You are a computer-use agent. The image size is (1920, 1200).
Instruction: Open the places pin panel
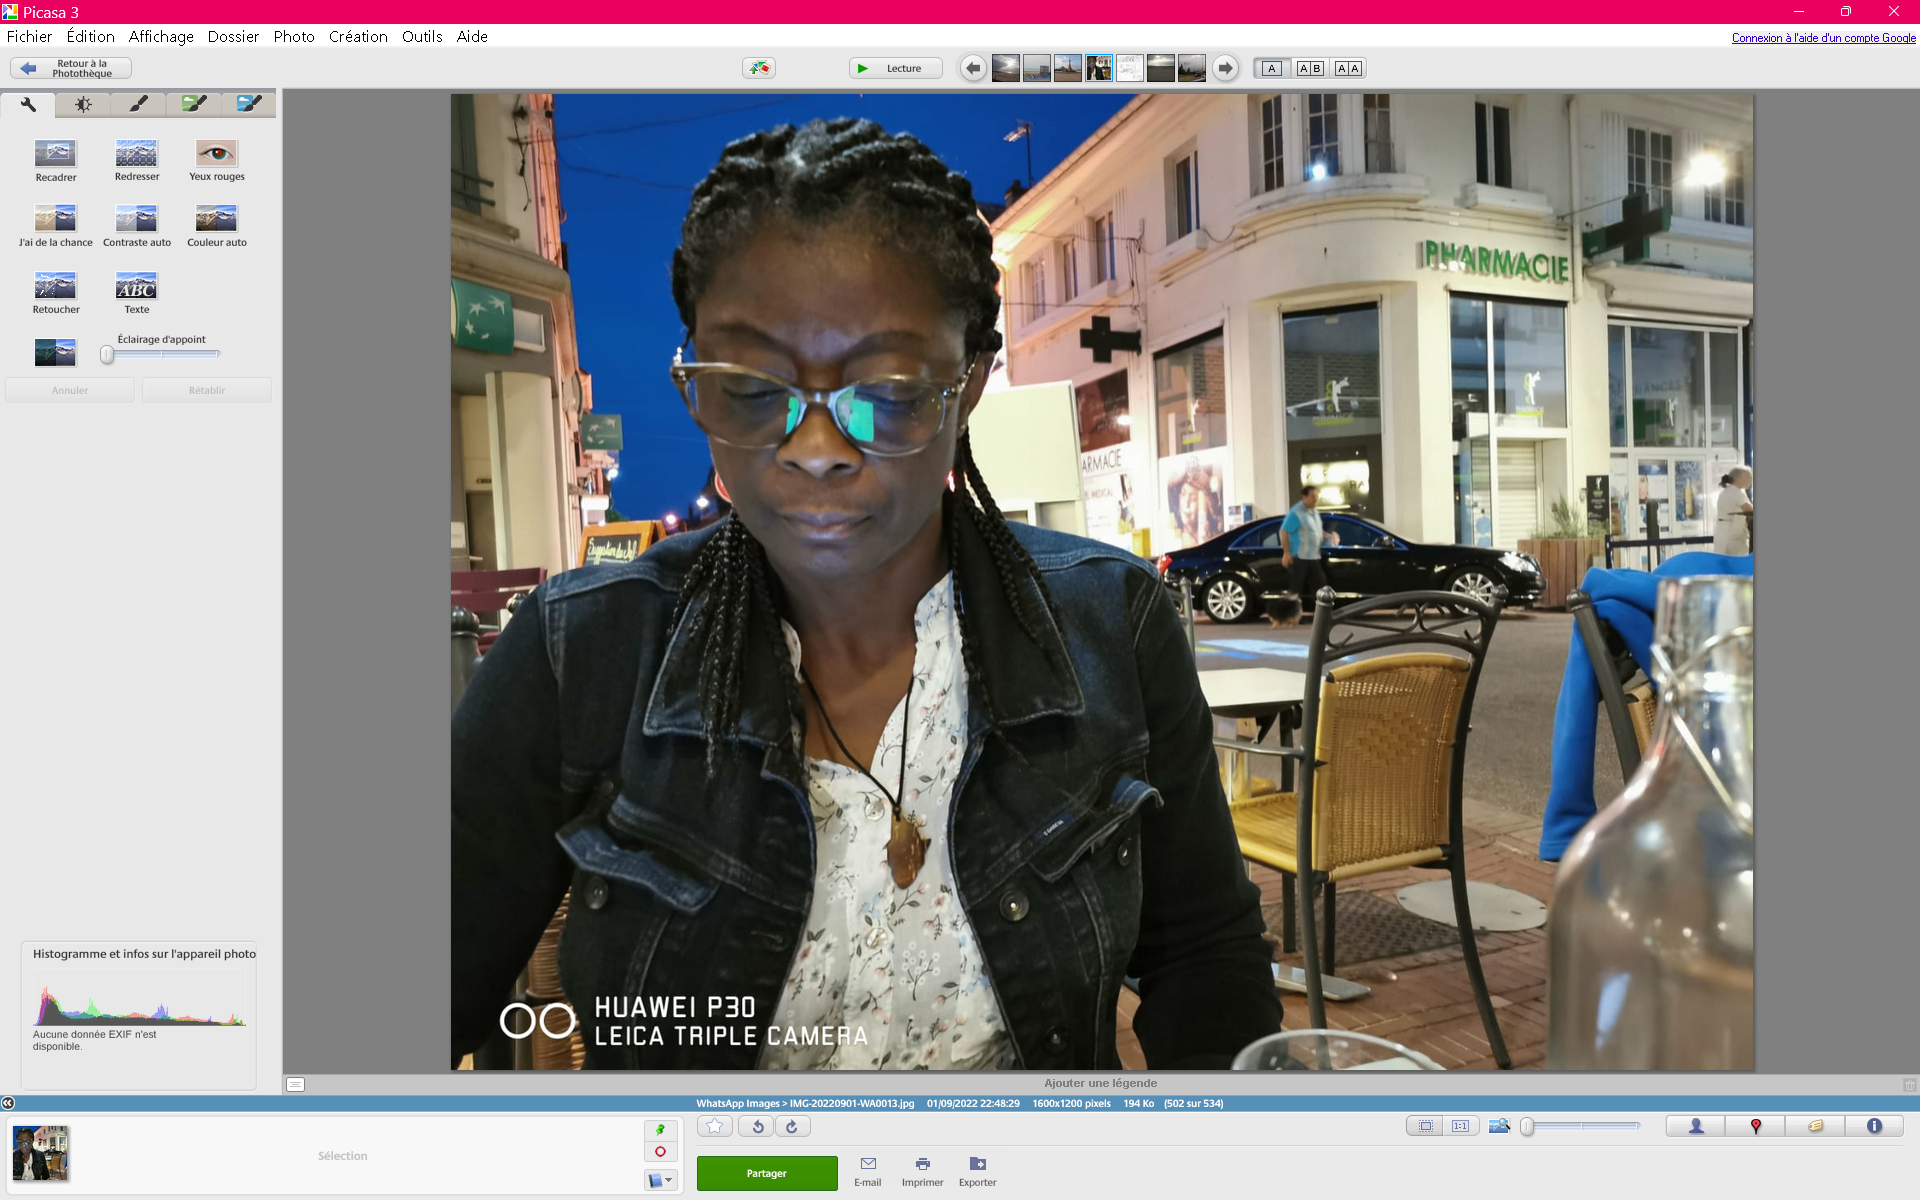[1755, 1126]
